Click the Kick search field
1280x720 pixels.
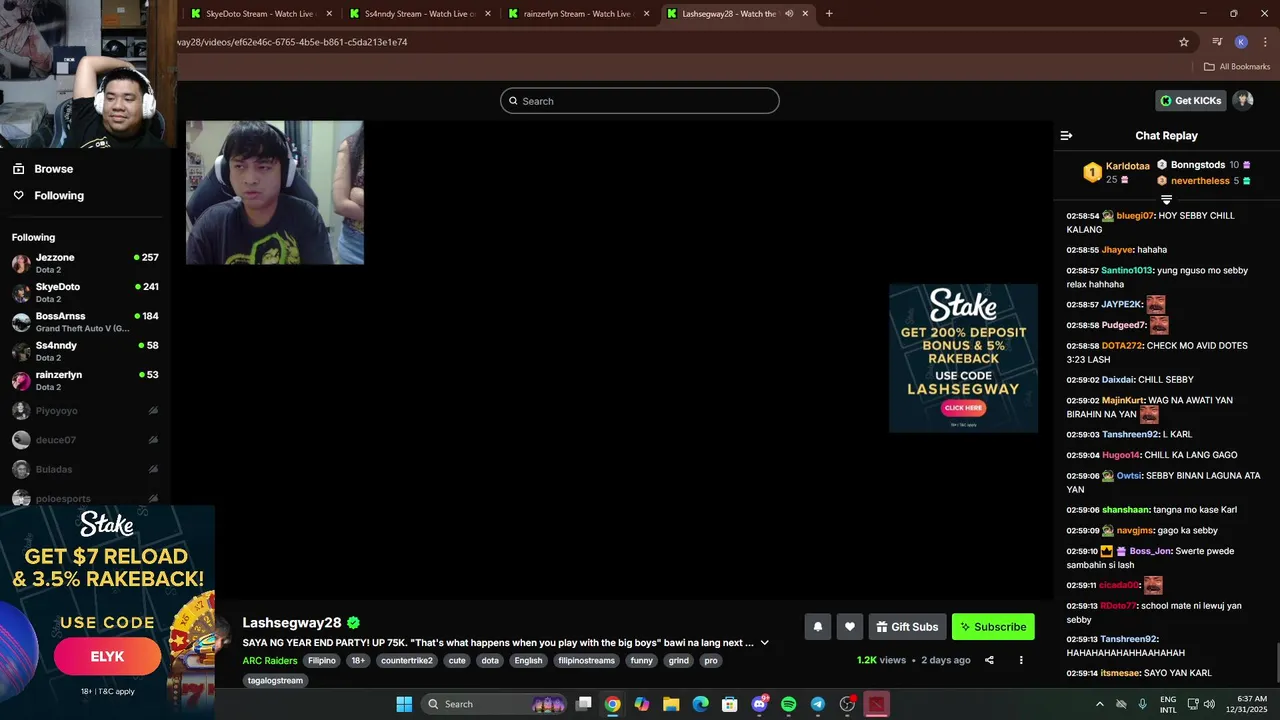coord(640,101)
